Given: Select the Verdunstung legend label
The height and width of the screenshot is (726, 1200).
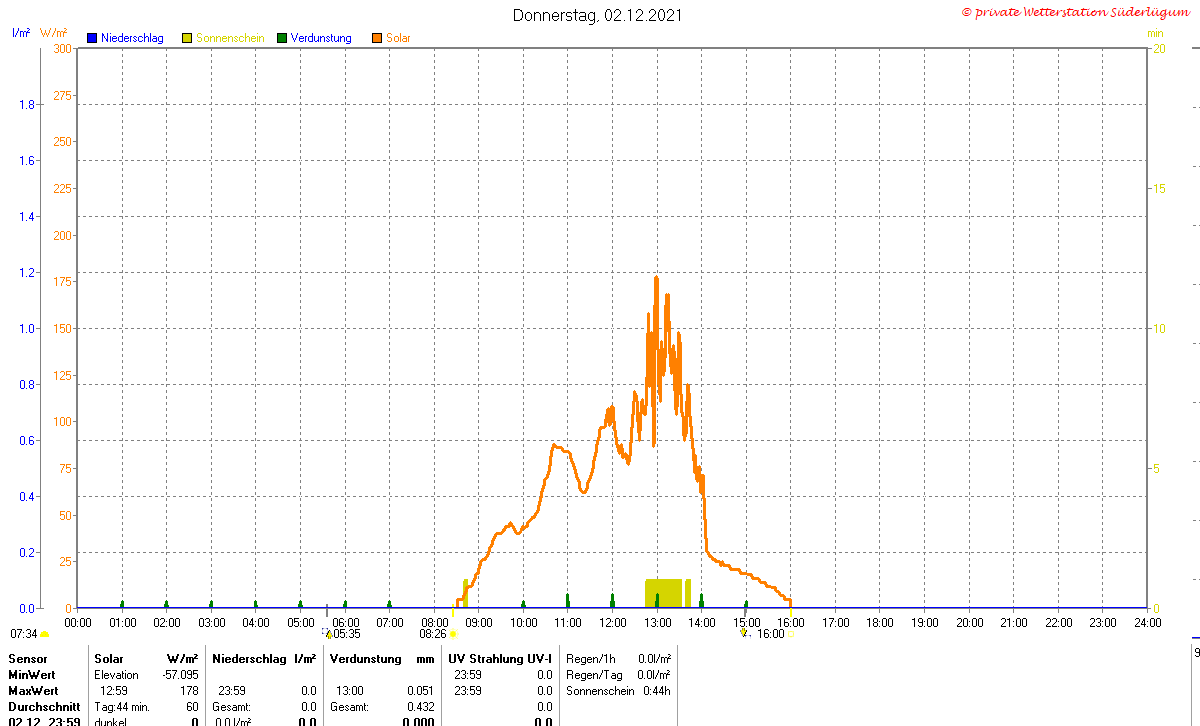Looking at the screenshot, I should point(321,38).
